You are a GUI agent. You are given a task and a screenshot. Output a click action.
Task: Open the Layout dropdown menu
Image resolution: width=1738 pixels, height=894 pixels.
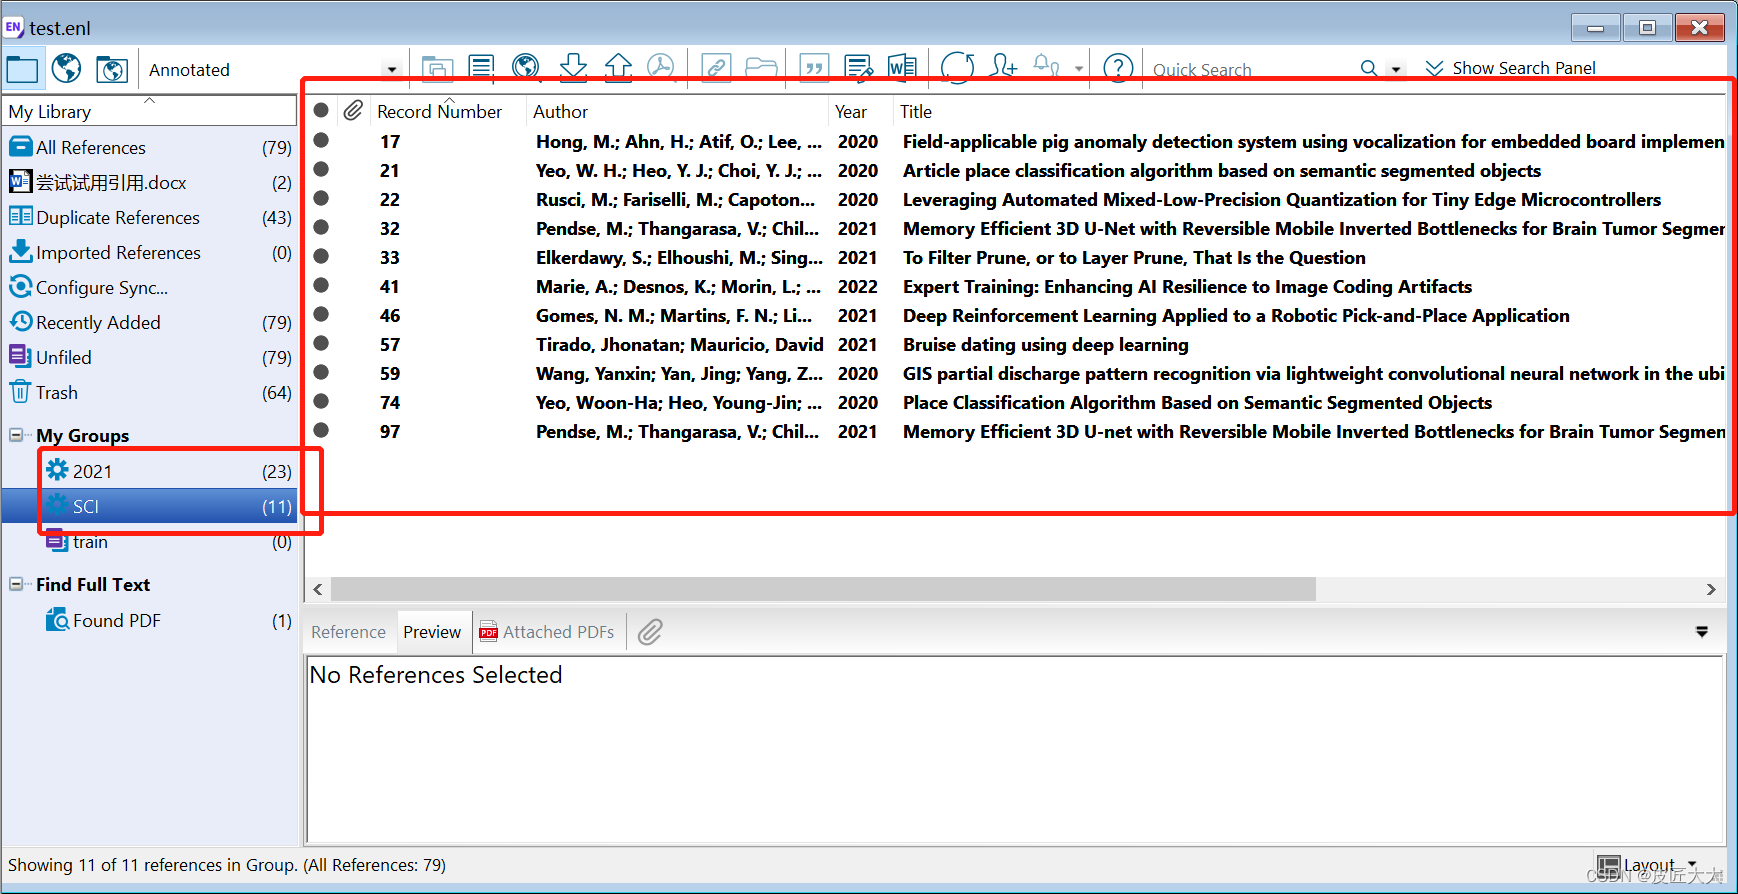pos(1646,865)
